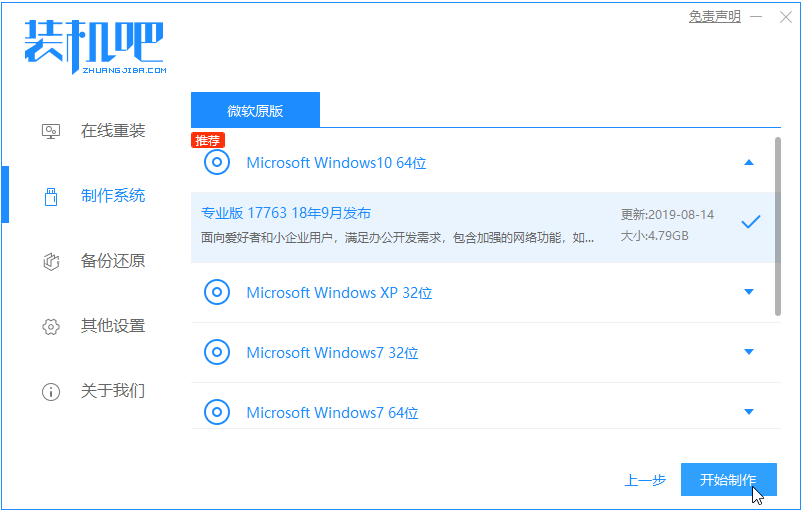The image size is (803, 513).
Task: Open 在线重装 via its monitor icon
Action: coord(51,131)
